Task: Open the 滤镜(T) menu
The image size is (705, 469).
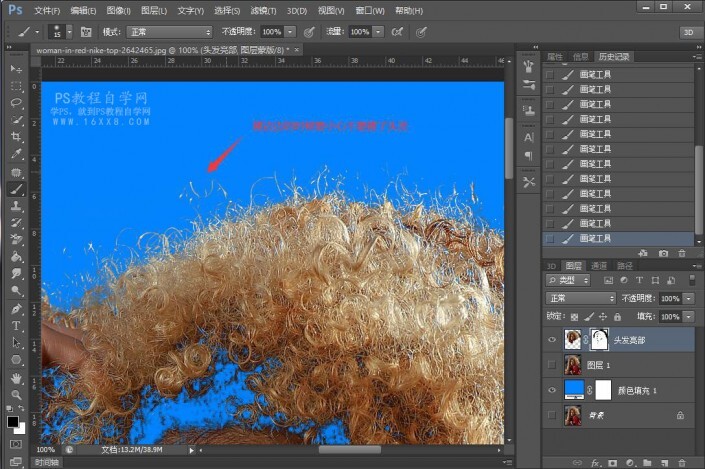Action: (264, 10)
